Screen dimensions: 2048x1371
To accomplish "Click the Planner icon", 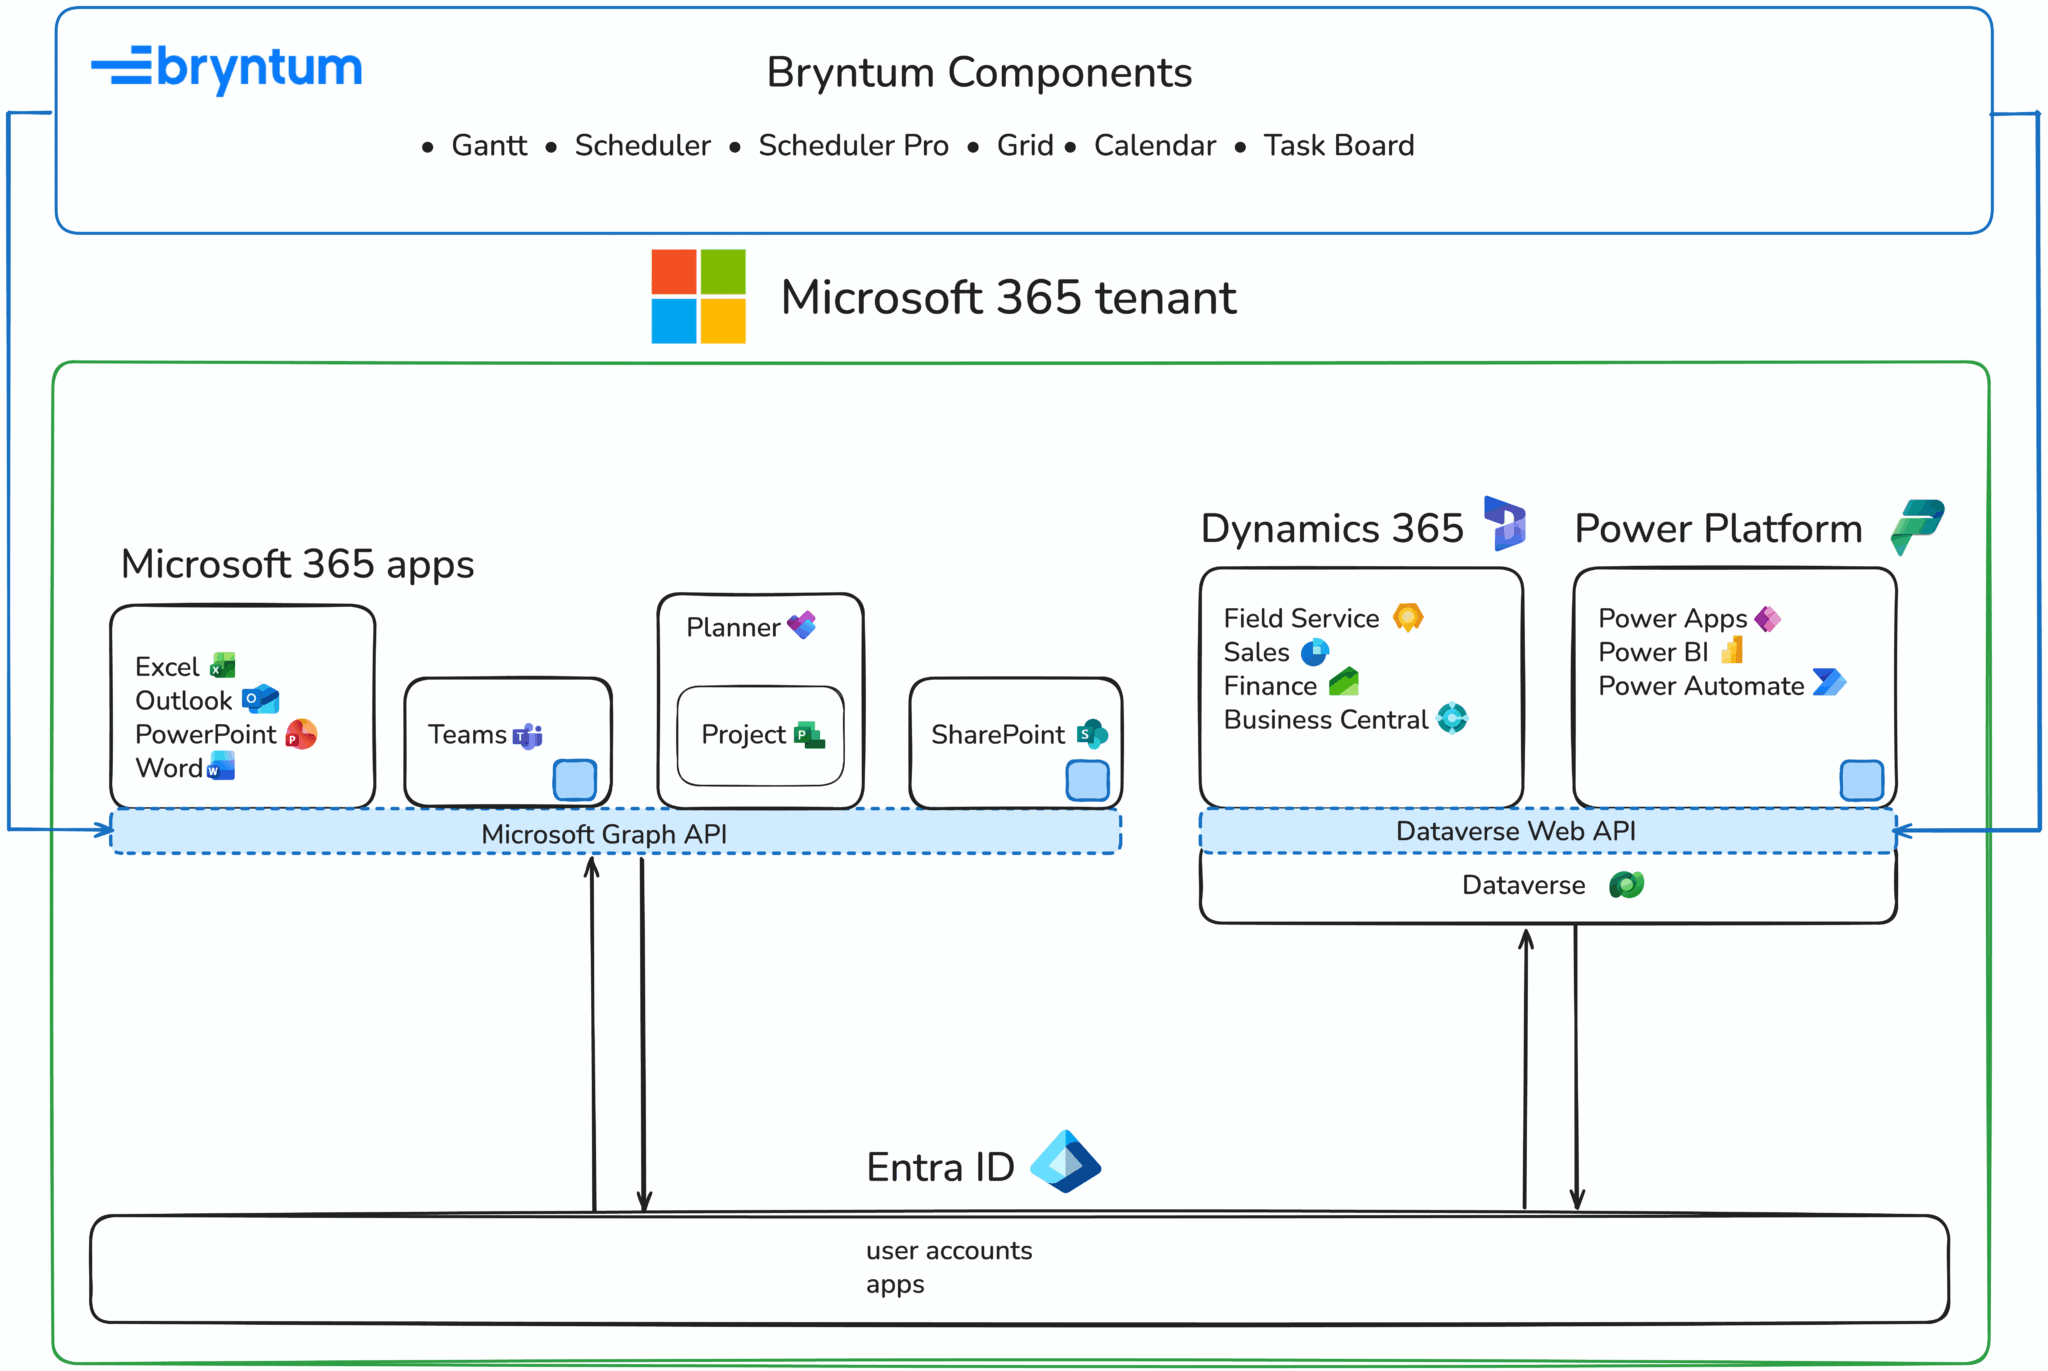I will click(801, 626).
